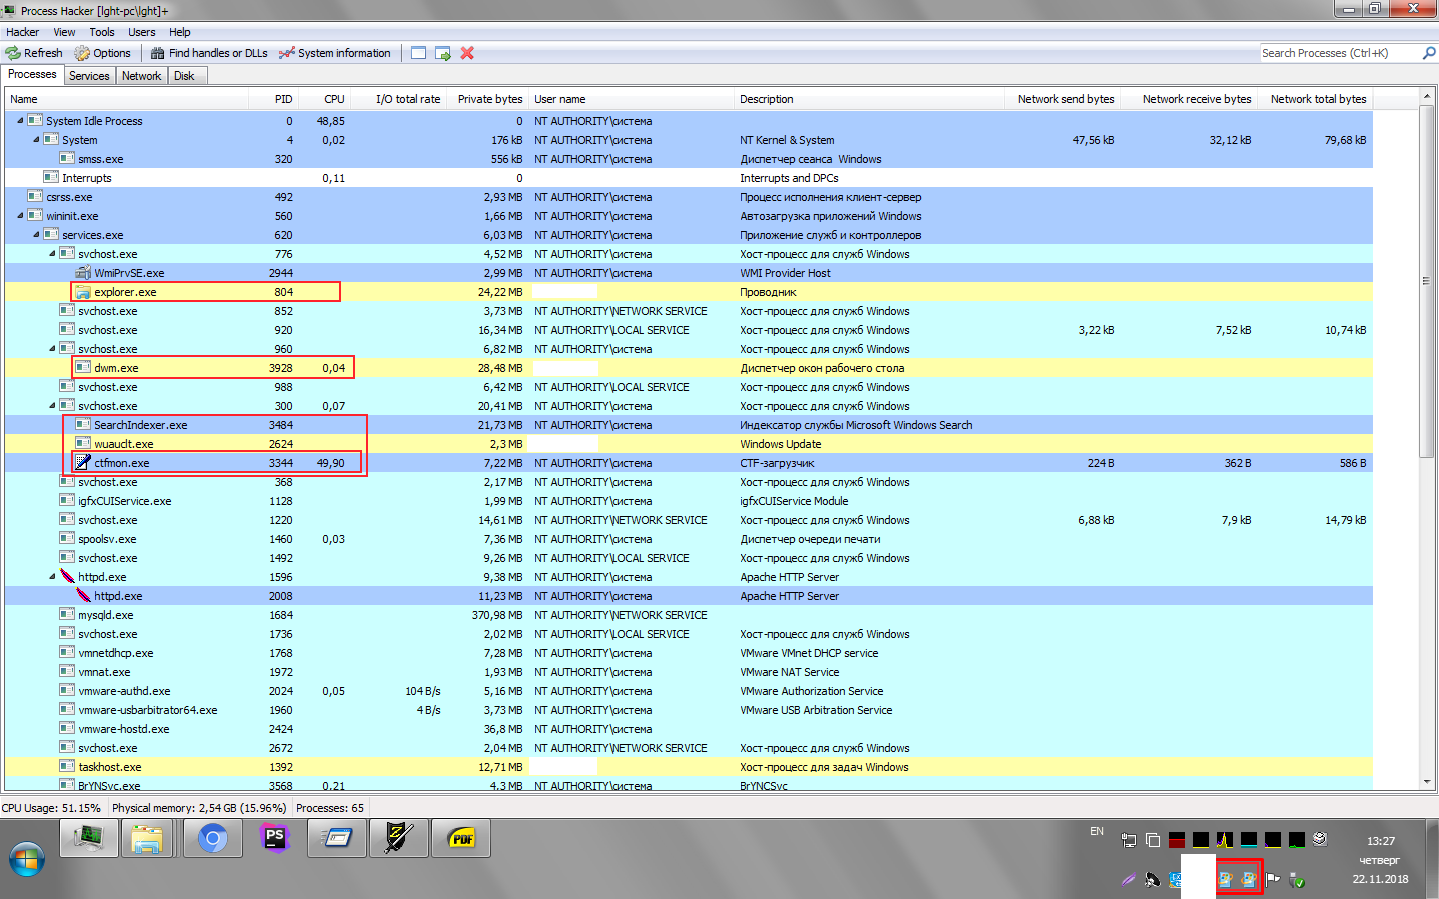
Task: Select the taskhost.exe process row
Action: [x=689, y=767]
